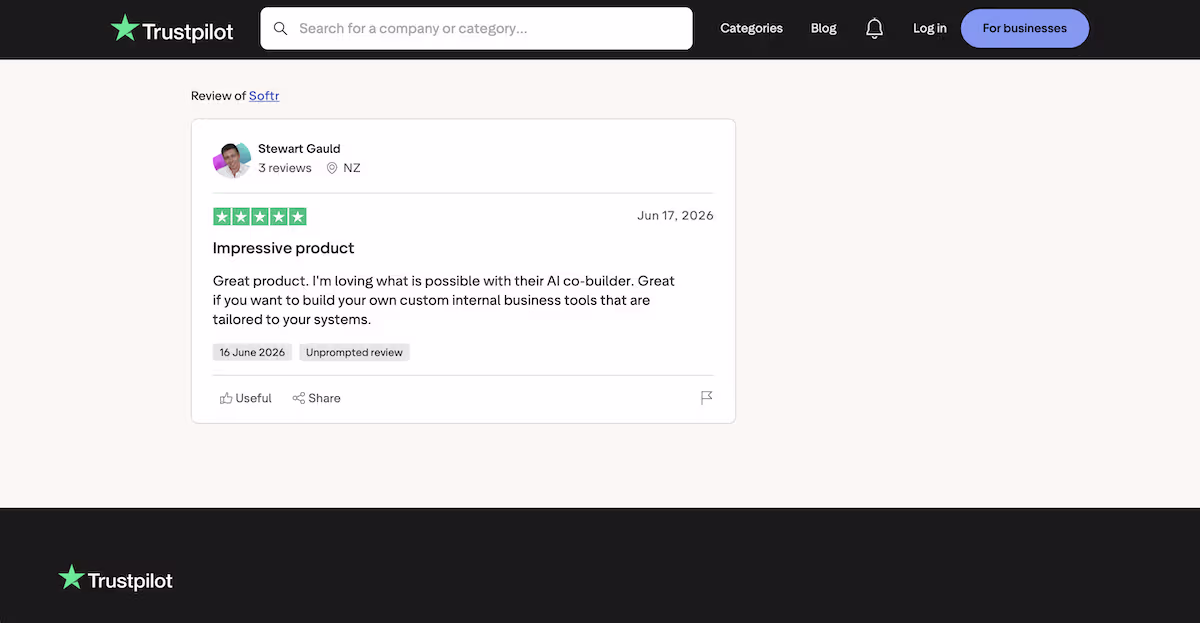The width and height of the screenshot is (1200, 623).
Task: Click the Trustpilot logo in header
Action: tap(172, 29)
